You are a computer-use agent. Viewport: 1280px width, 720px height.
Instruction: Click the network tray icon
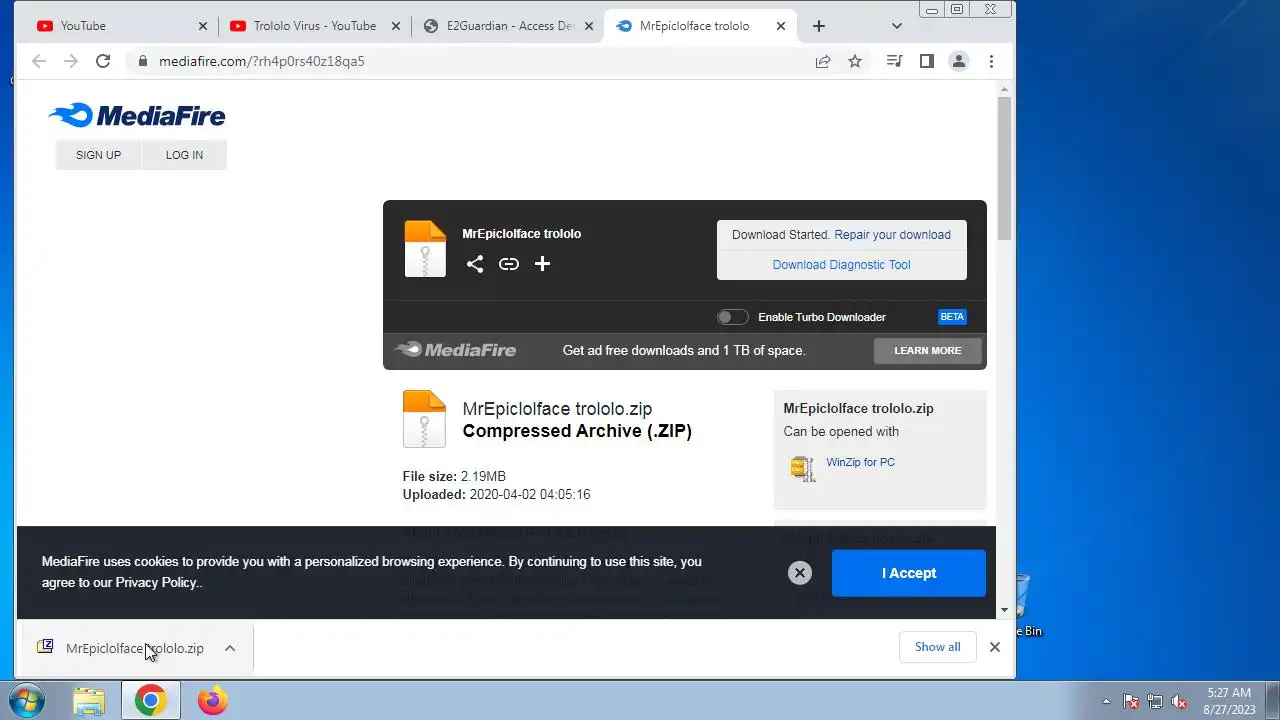[1155, 701]
